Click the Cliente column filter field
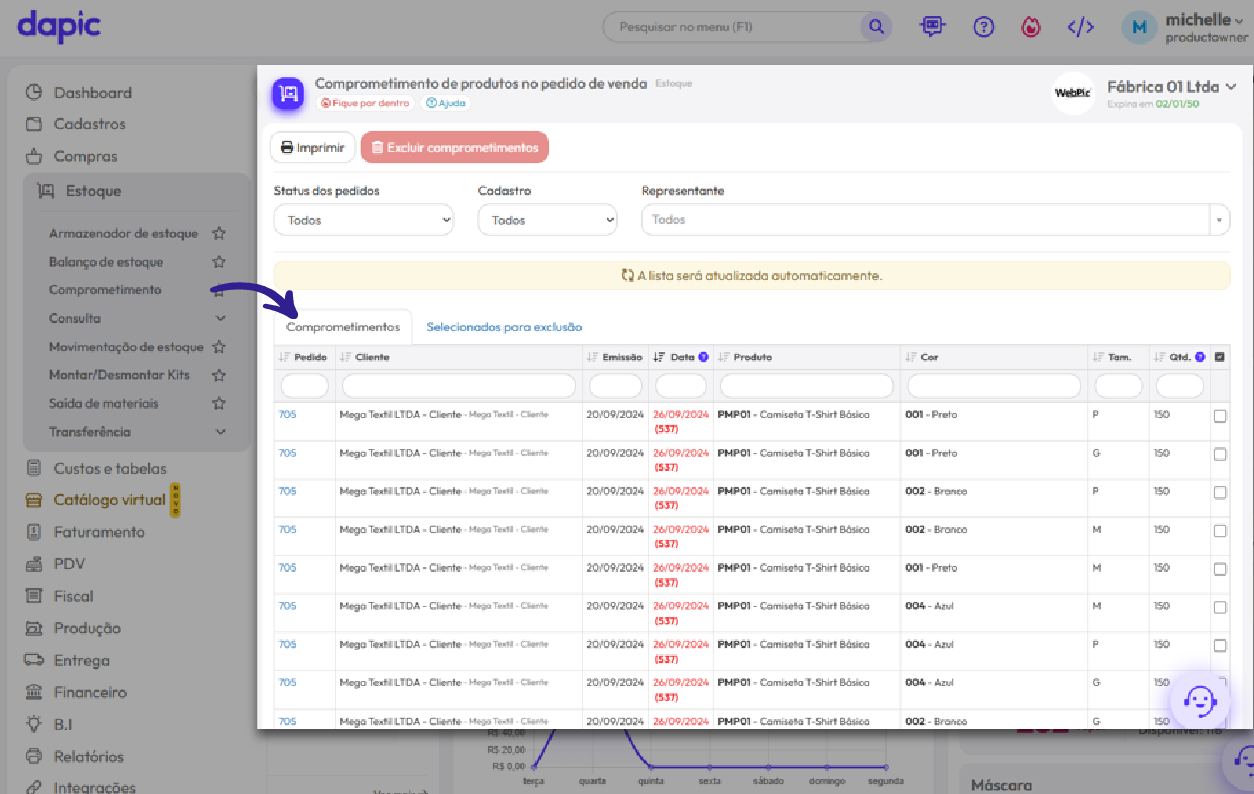The height and width of the screenshot is (794, 1254). point(458,386)
